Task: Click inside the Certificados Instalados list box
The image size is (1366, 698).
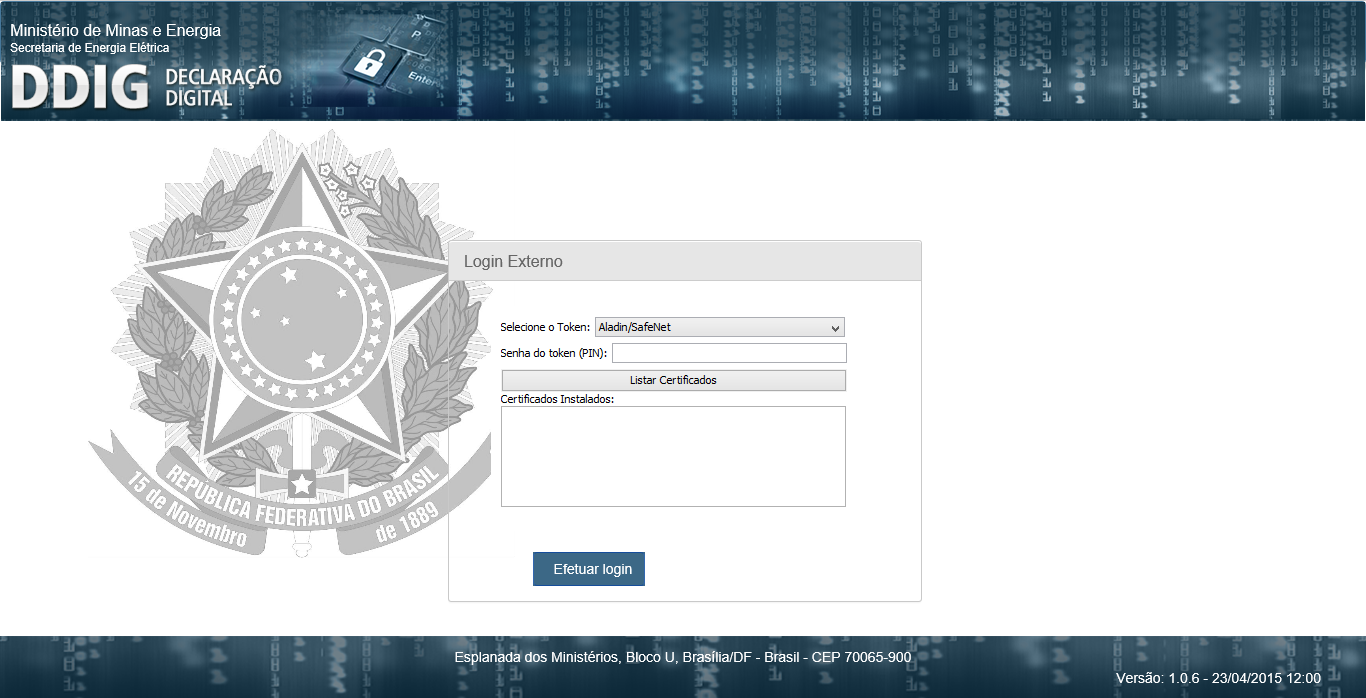Action: pos(673,456)
